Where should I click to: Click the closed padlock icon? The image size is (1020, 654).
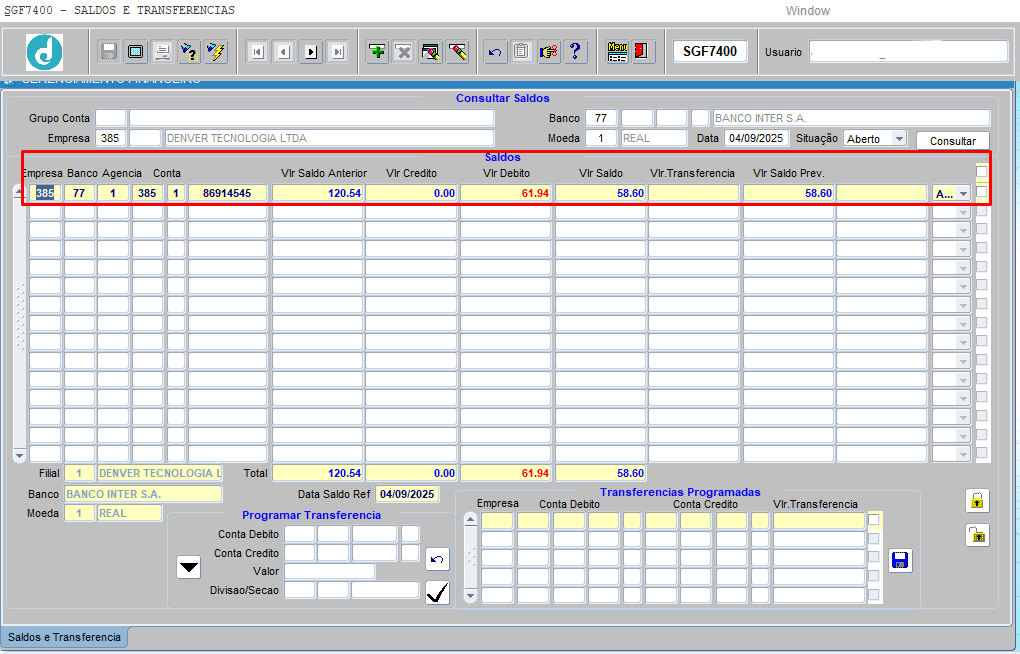point(976,500)
